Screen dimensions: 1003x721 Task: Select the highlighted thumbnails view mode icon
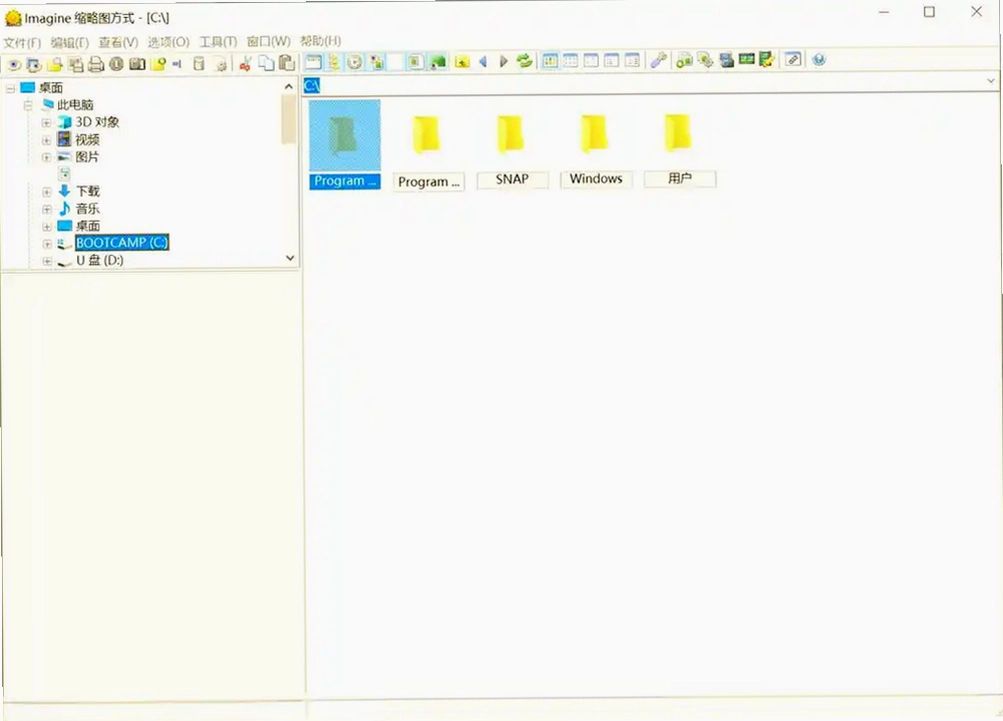click(x=550, y=61)
